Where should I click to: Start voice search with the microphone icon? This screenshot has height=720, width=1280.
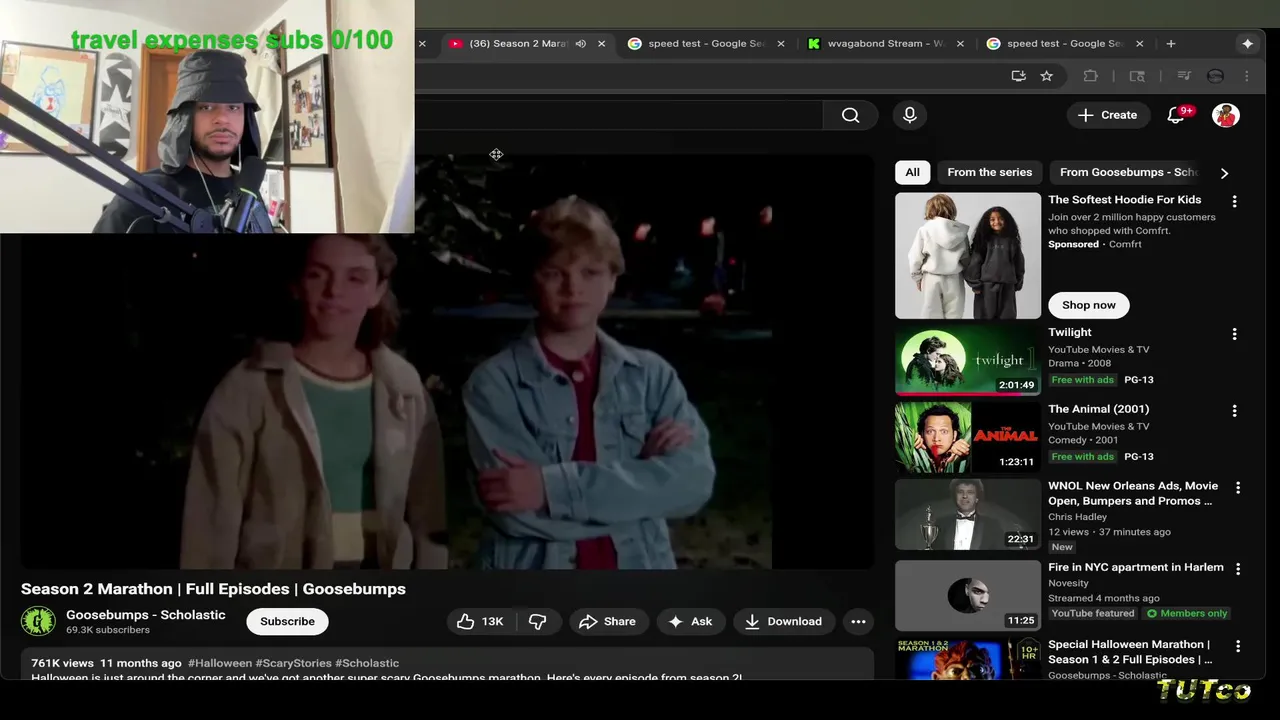coord(909,115)
